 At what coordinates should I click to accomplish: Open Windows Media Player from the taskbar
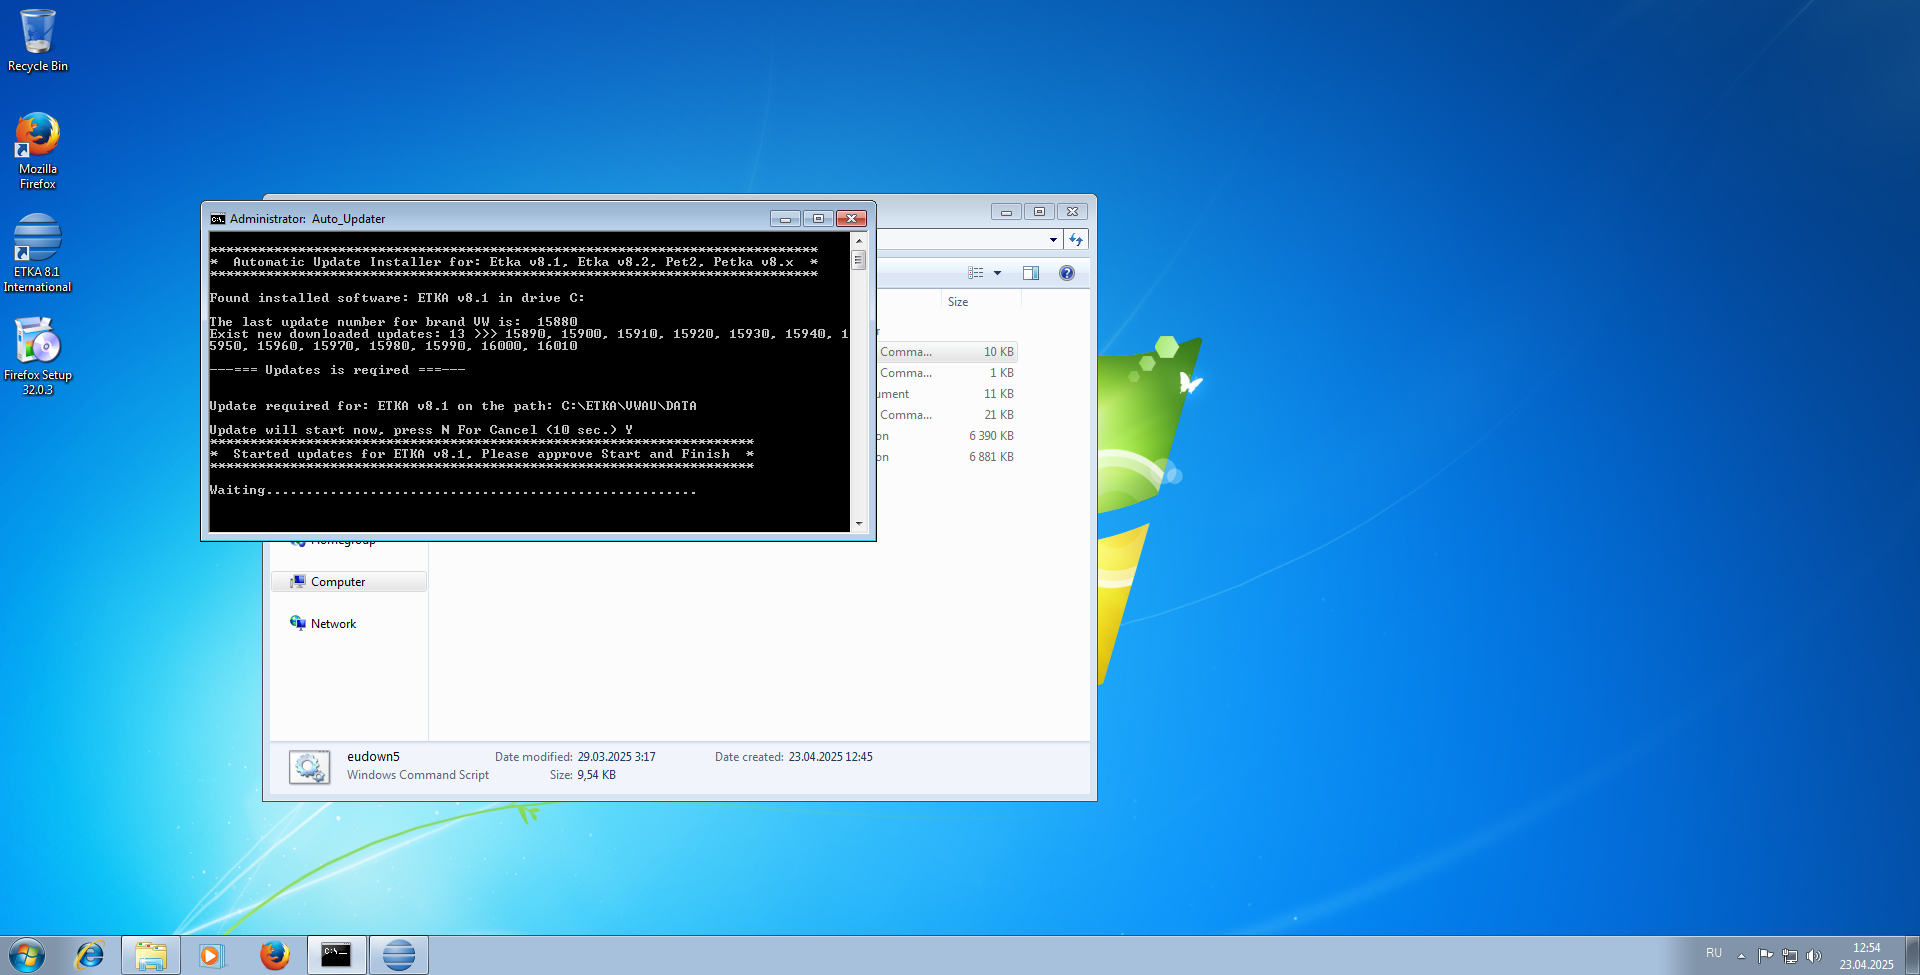click(x=212, y=955)
